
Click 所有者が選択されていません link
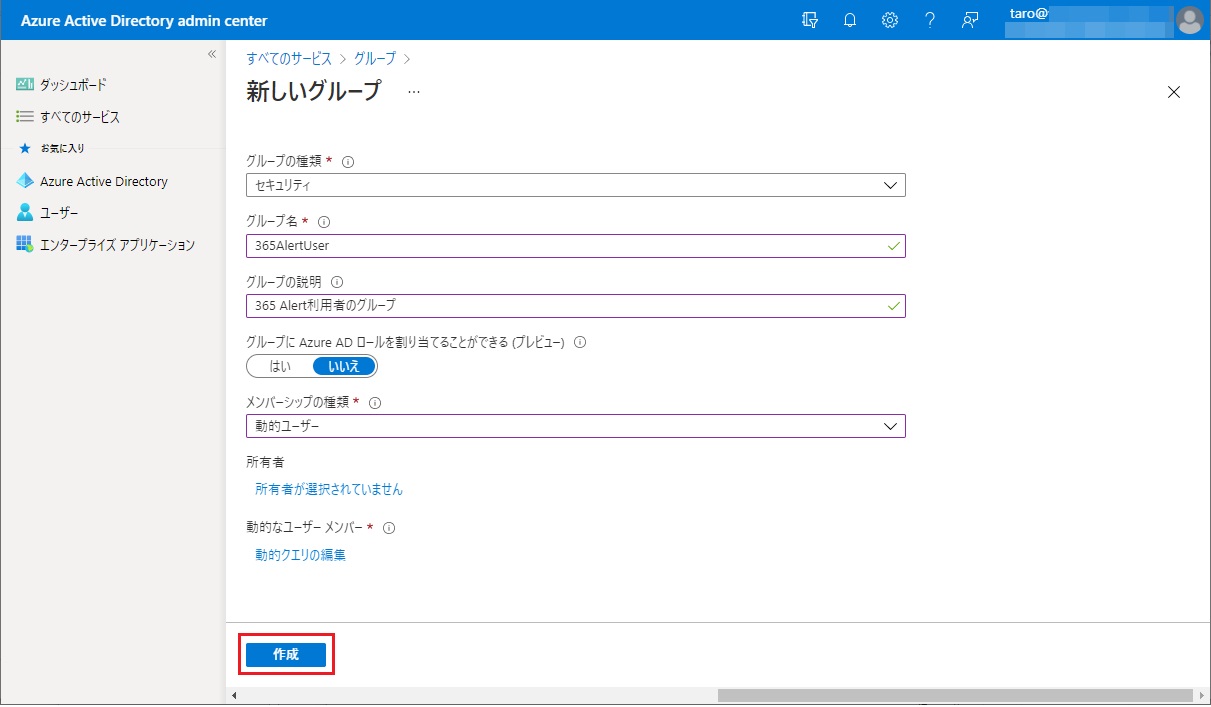coord(329,490)
